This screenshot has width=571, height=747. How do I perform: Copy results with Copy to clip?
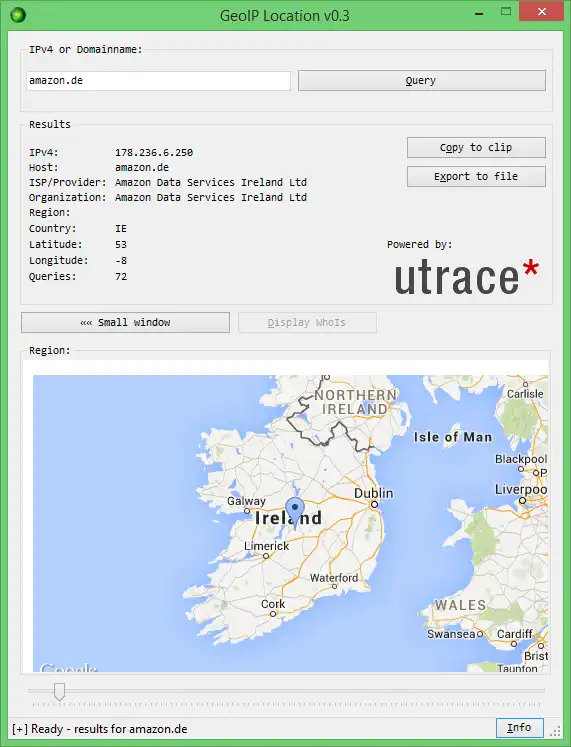click(x=476, y=148)
